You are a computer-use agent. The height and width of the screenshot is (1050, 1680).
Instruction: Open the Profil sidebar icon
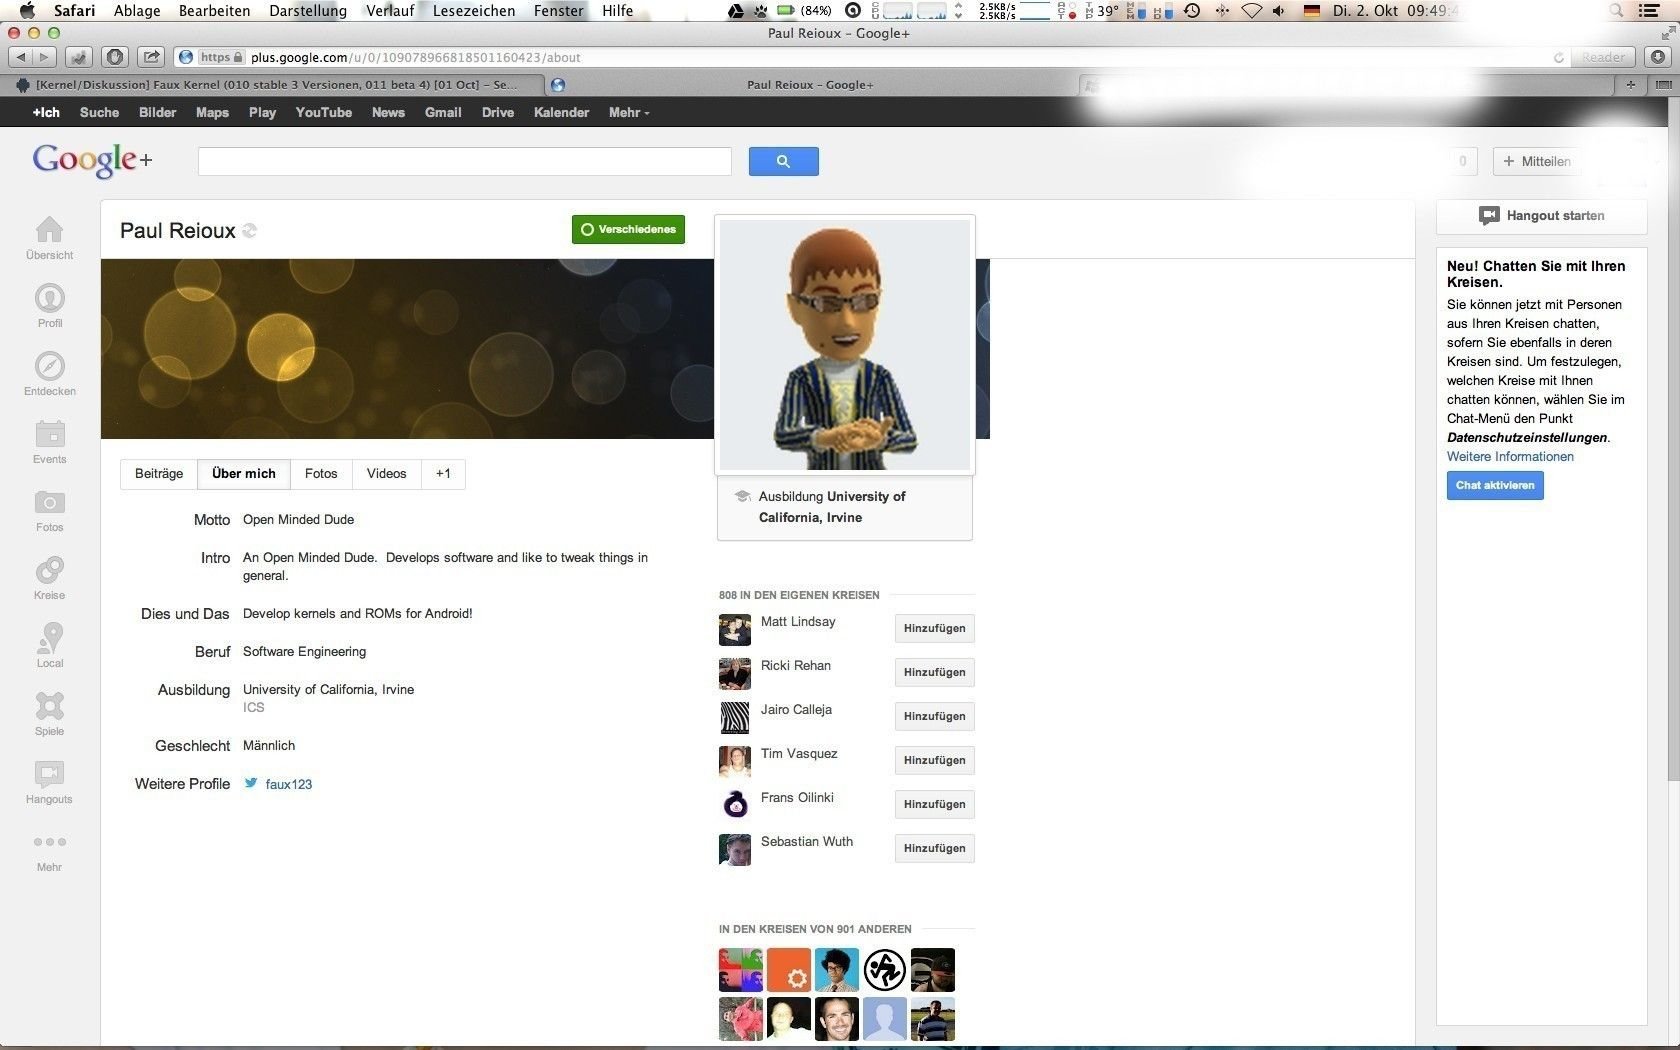pyautogui.click(x=49, y=298)
